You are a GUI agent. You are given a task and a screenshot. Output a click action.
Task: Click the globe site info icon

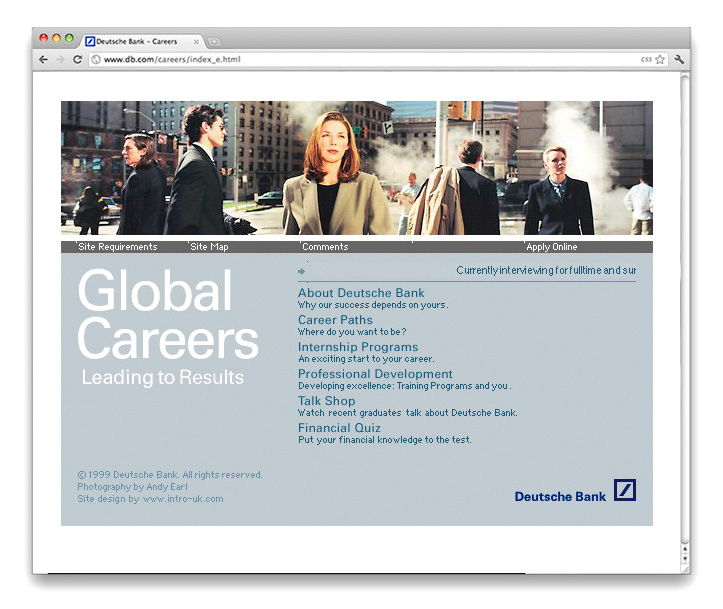coord(96,59)
